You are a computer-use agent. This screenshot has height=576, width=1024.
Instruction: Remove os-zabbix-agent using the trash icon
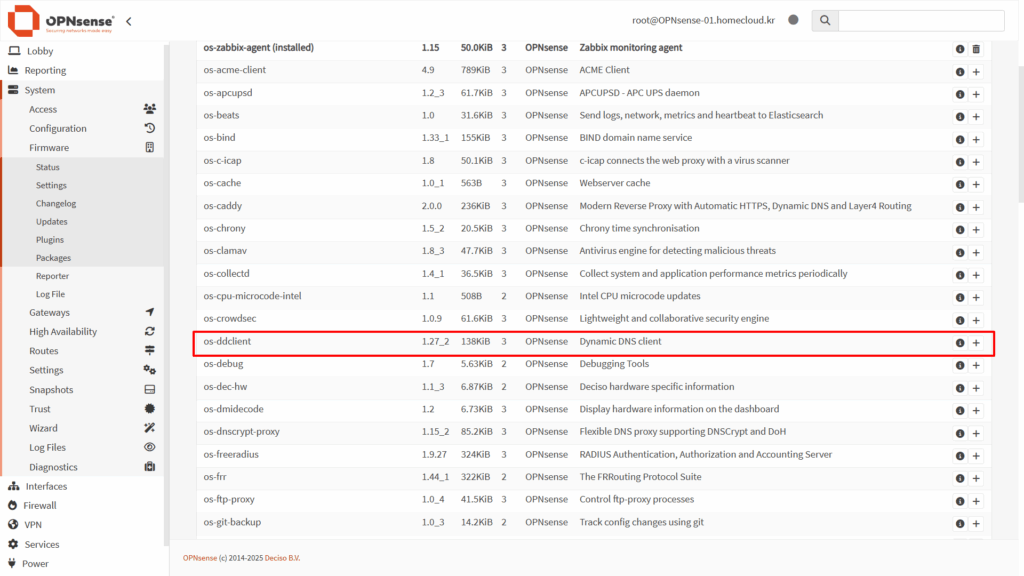click(x=976, y=49)
